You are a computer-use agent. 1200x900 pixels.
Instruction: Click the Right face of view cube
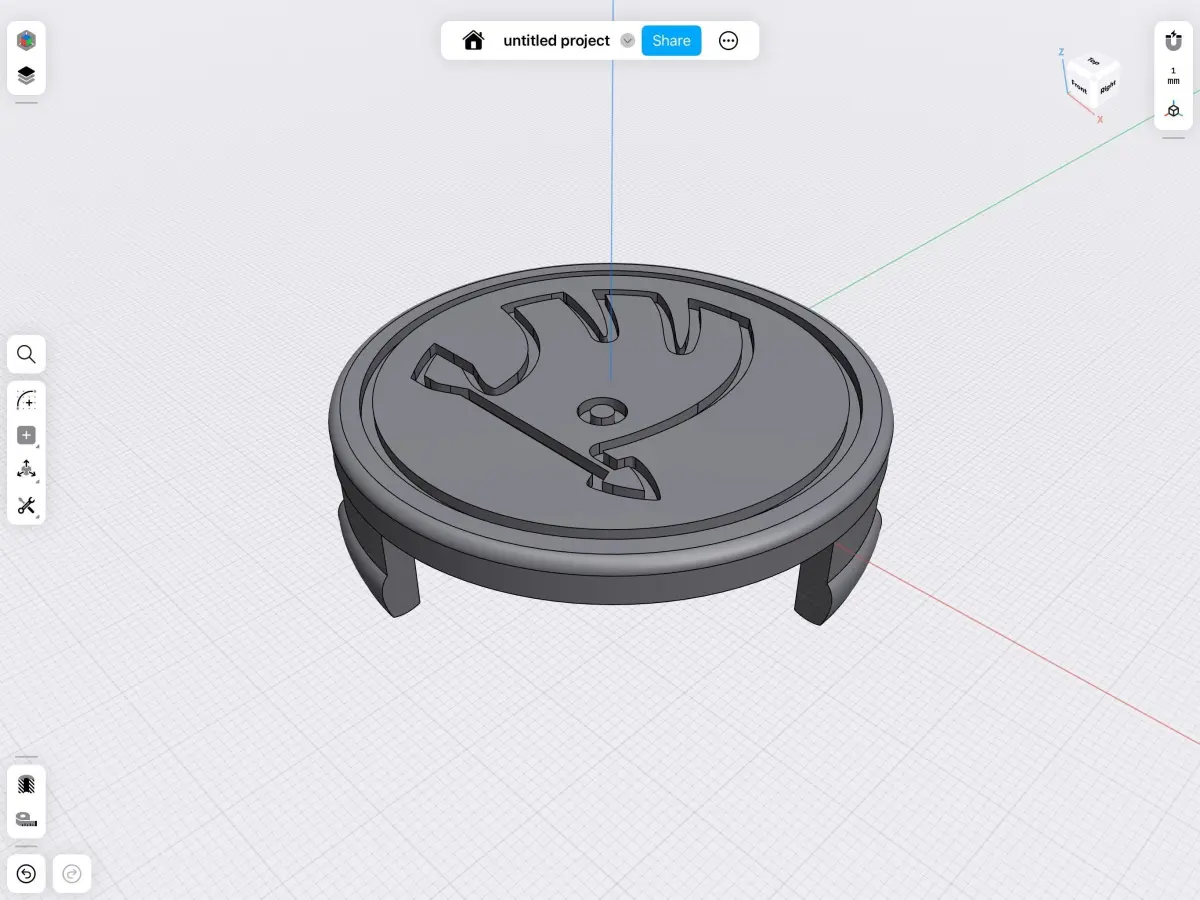click(x=1106, y=90)
